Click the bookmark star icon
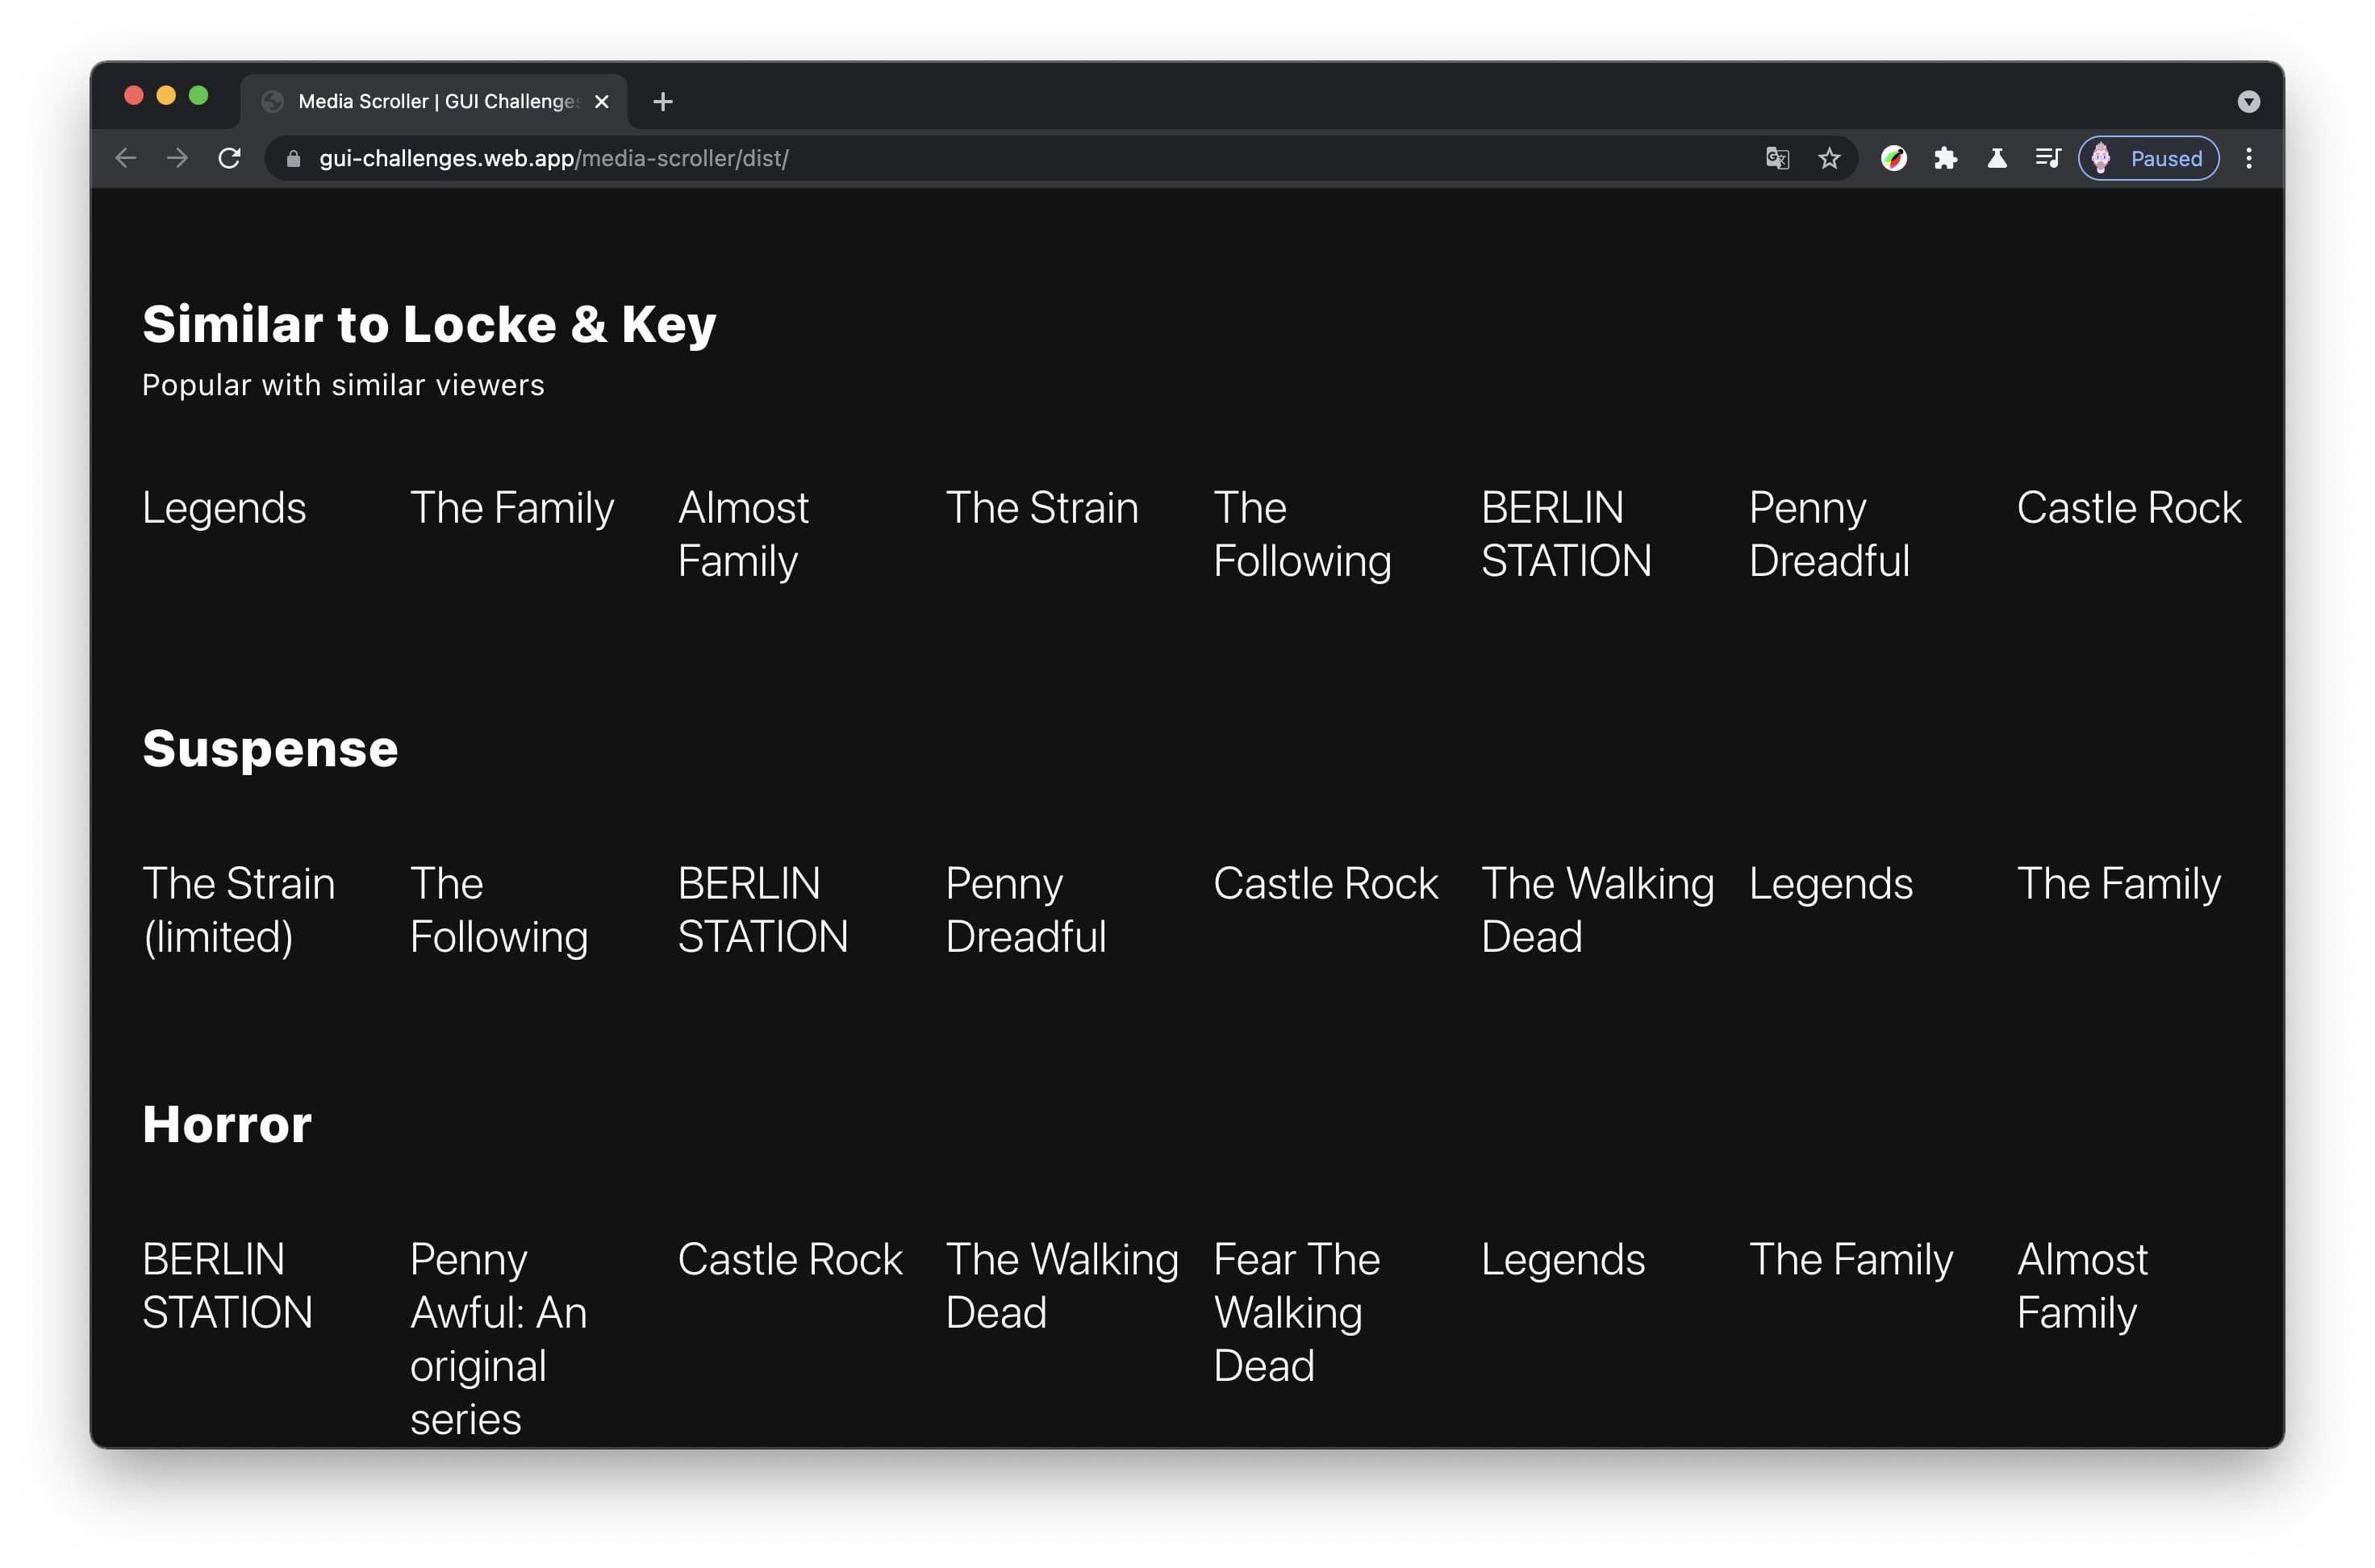Viewport: 2375px width, 1568px height. click(1827, 159)
